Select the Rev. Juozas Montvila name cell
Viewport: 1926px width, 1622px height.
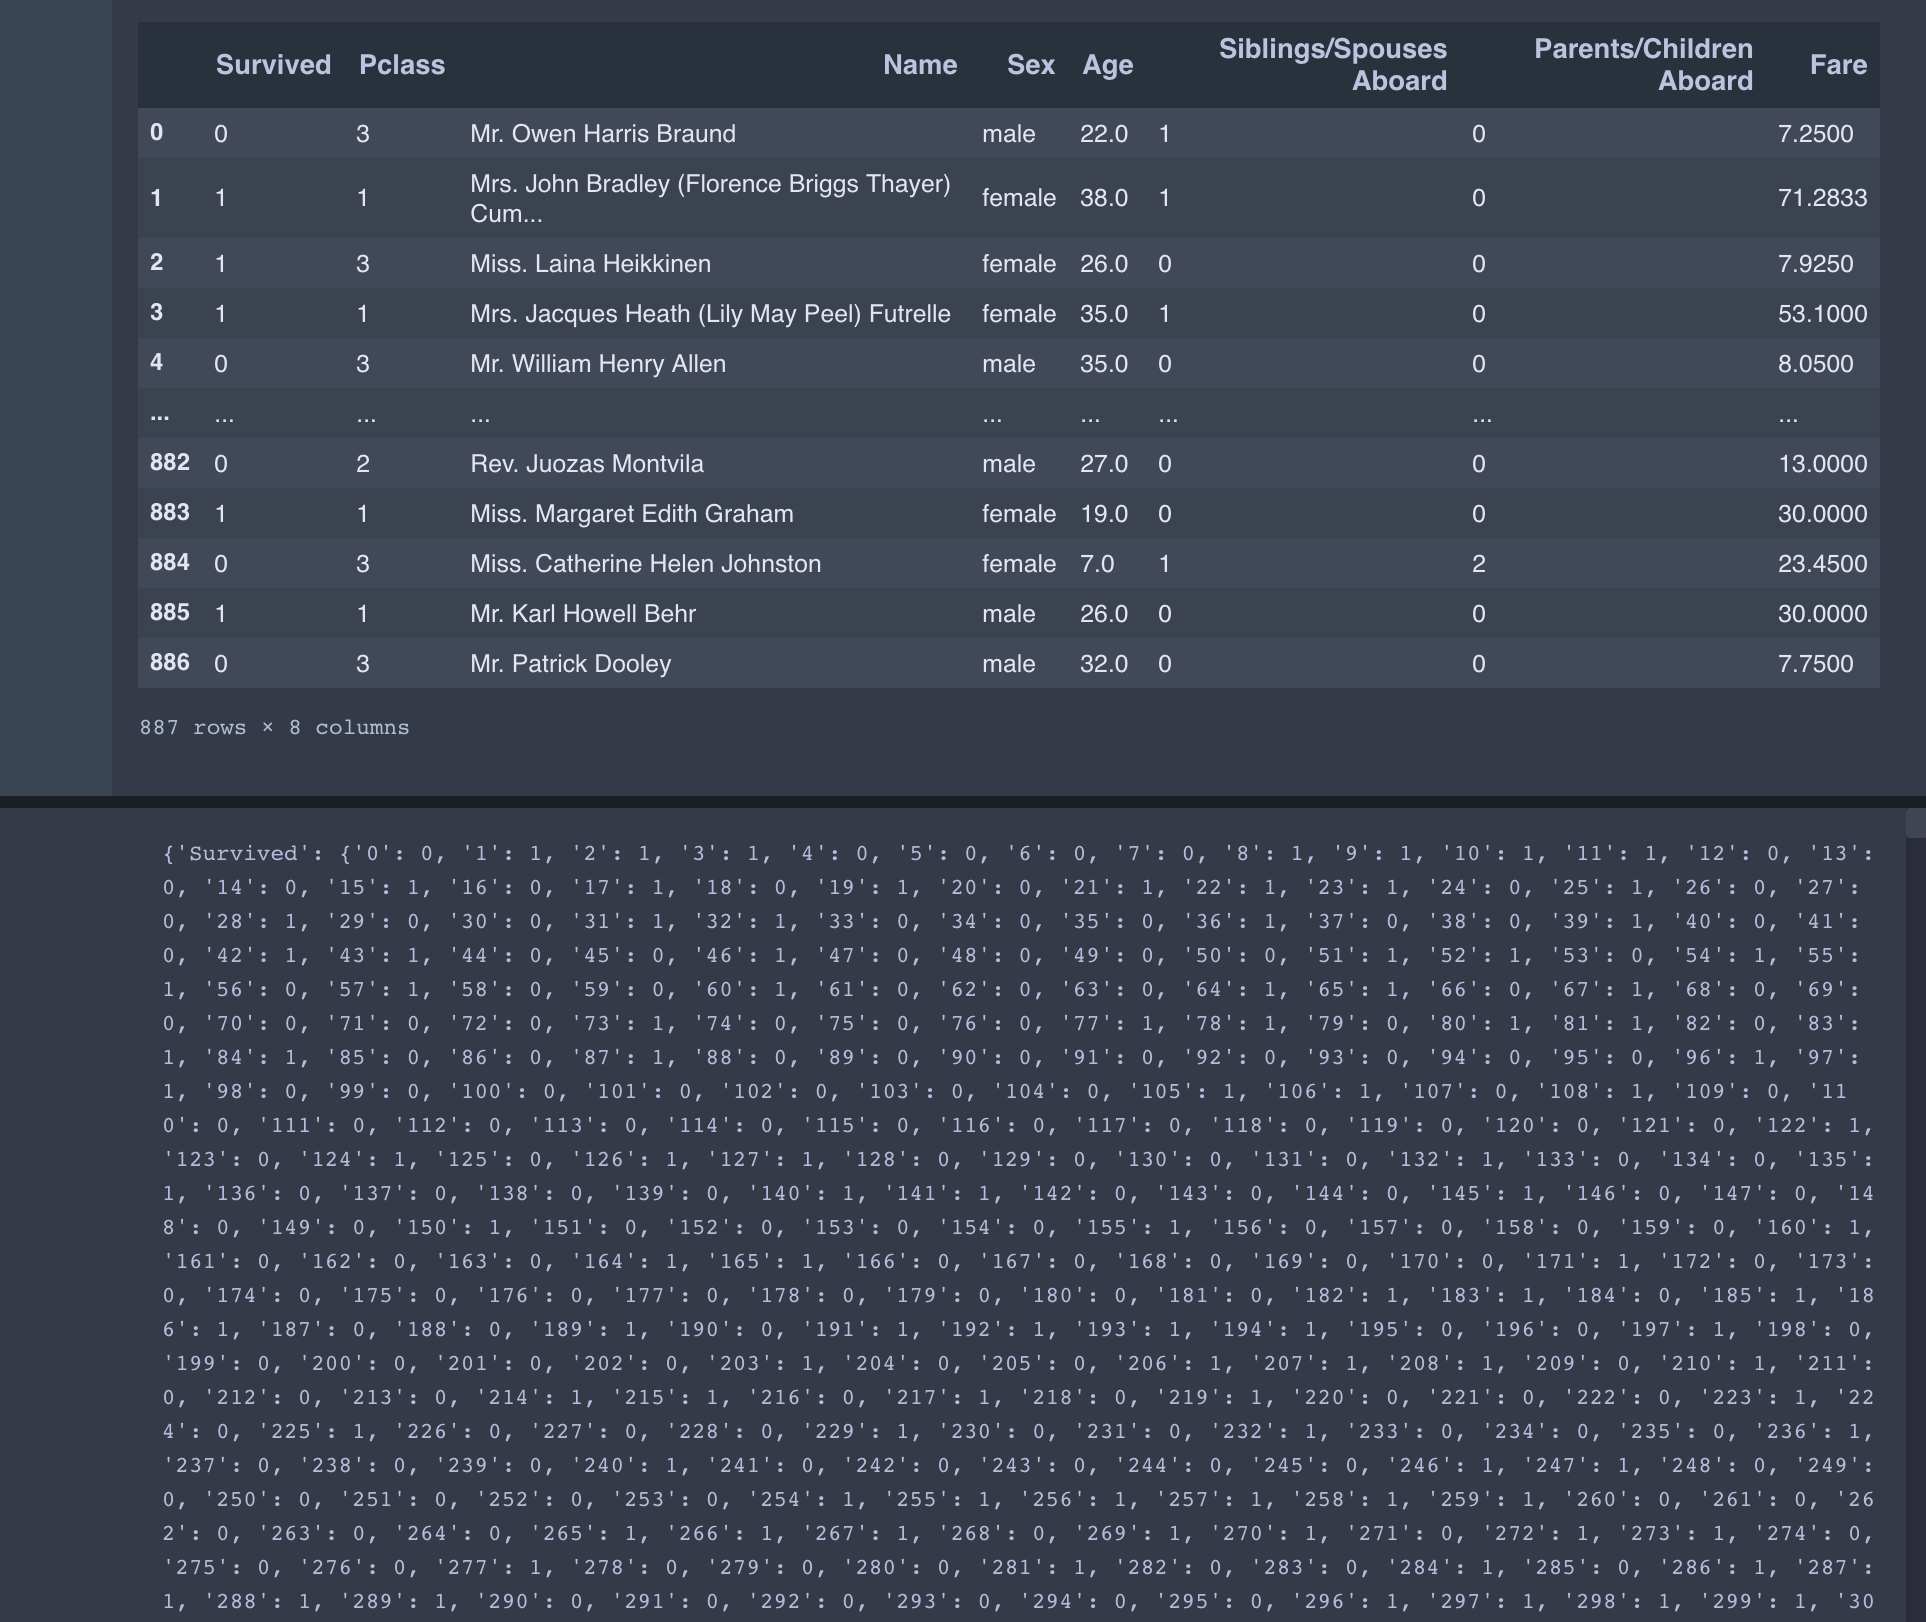(587, 464)
